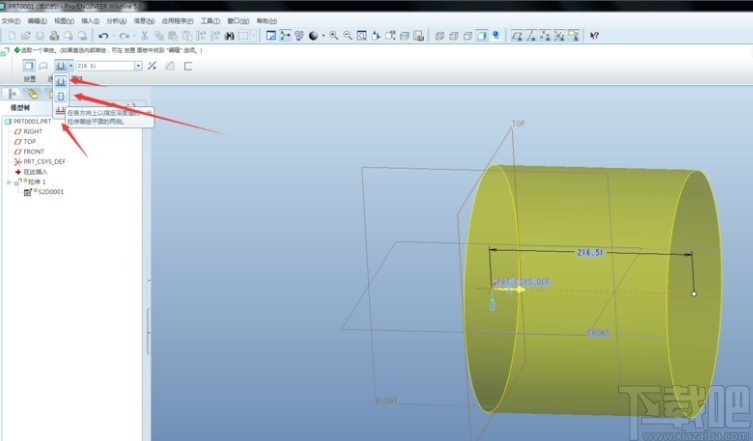Open the 分析 menu
Screen dimensions: 753x441
point(115,20)
